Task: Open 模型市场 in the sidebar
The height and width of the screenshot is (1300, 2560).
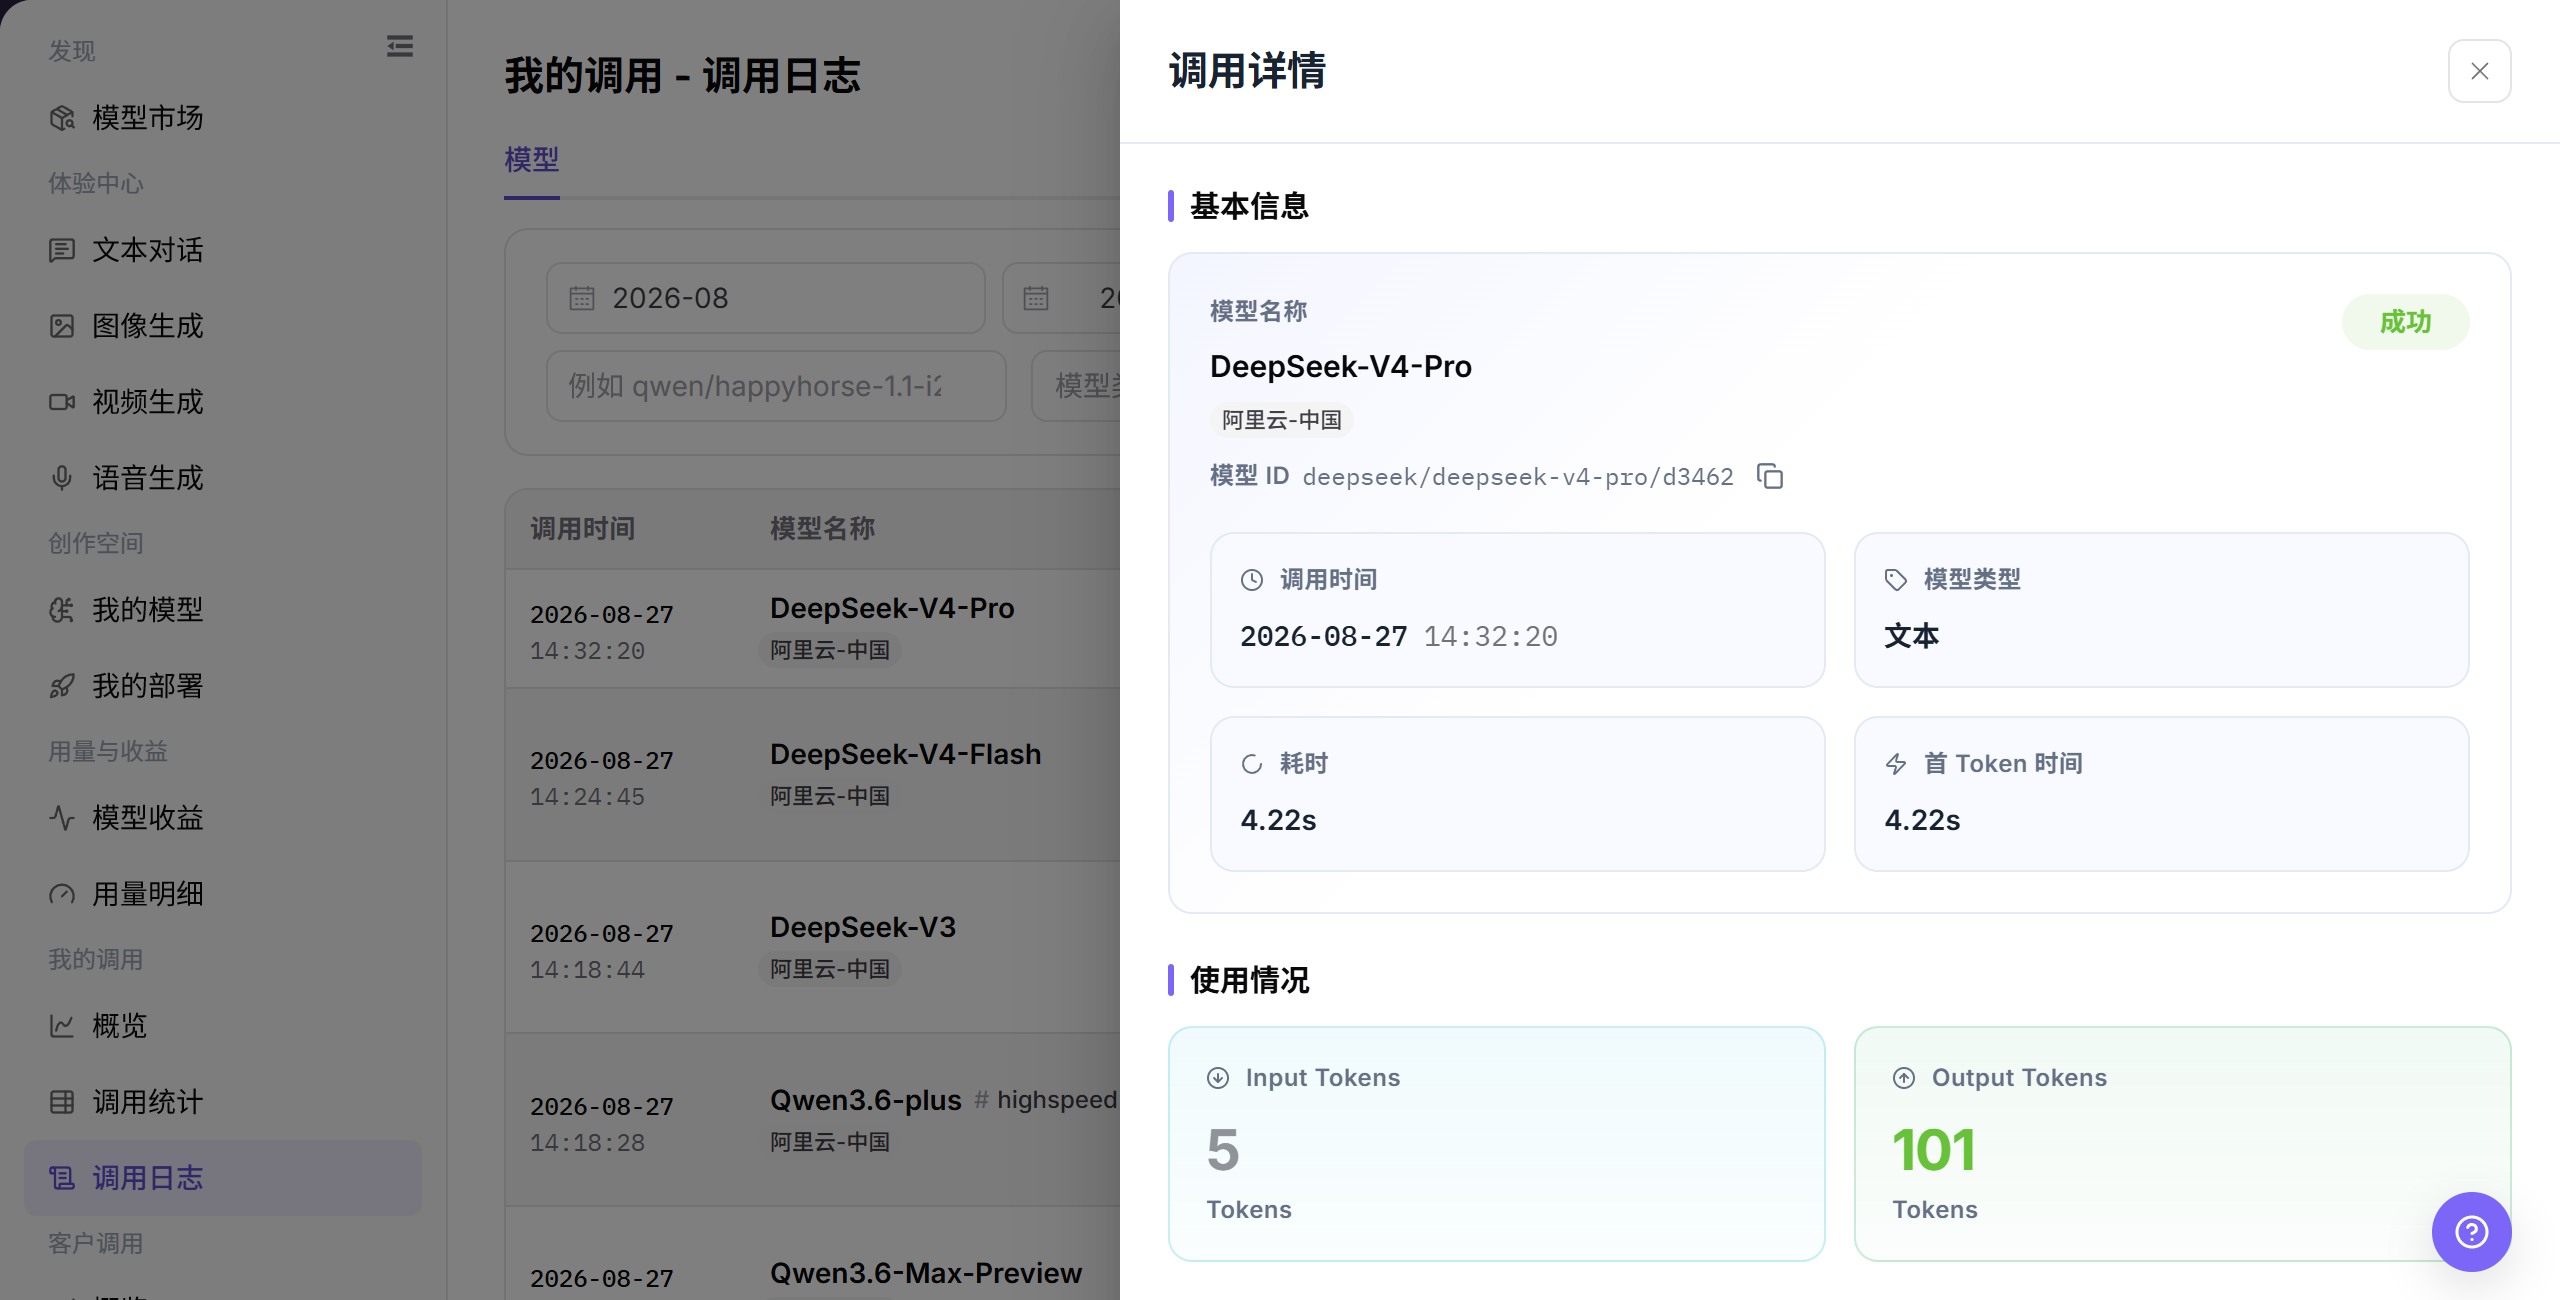Action: [x=222, y=118]
